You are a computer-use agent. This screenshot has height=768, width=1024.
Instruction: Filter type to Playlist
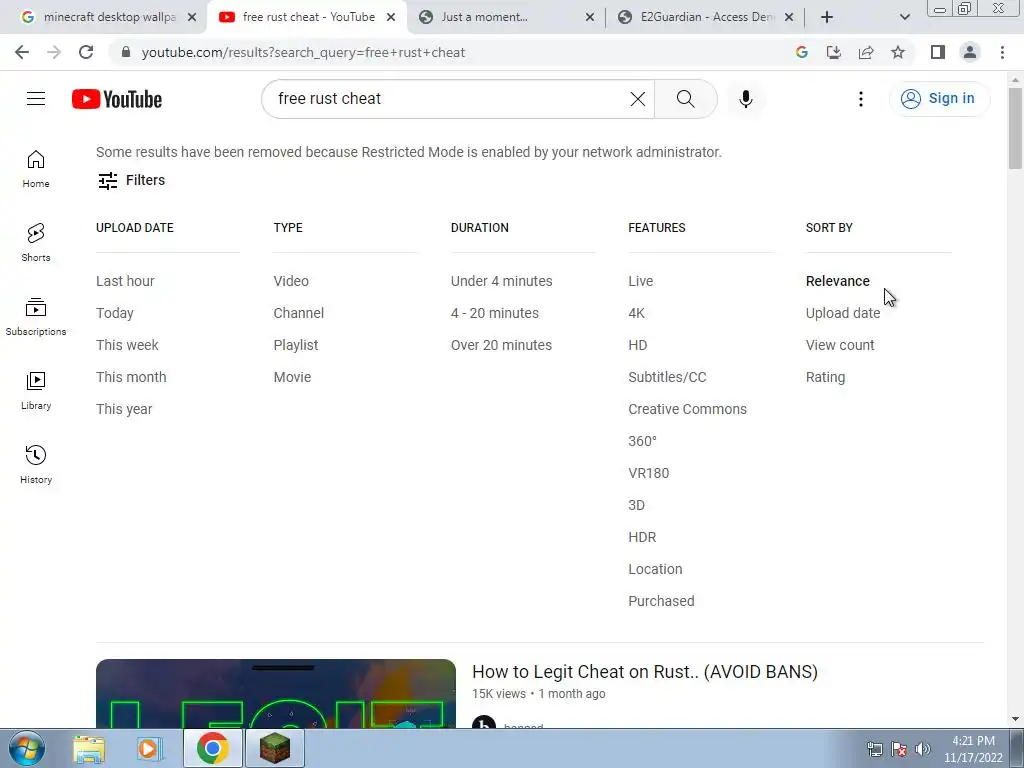[x=295, y=345]
